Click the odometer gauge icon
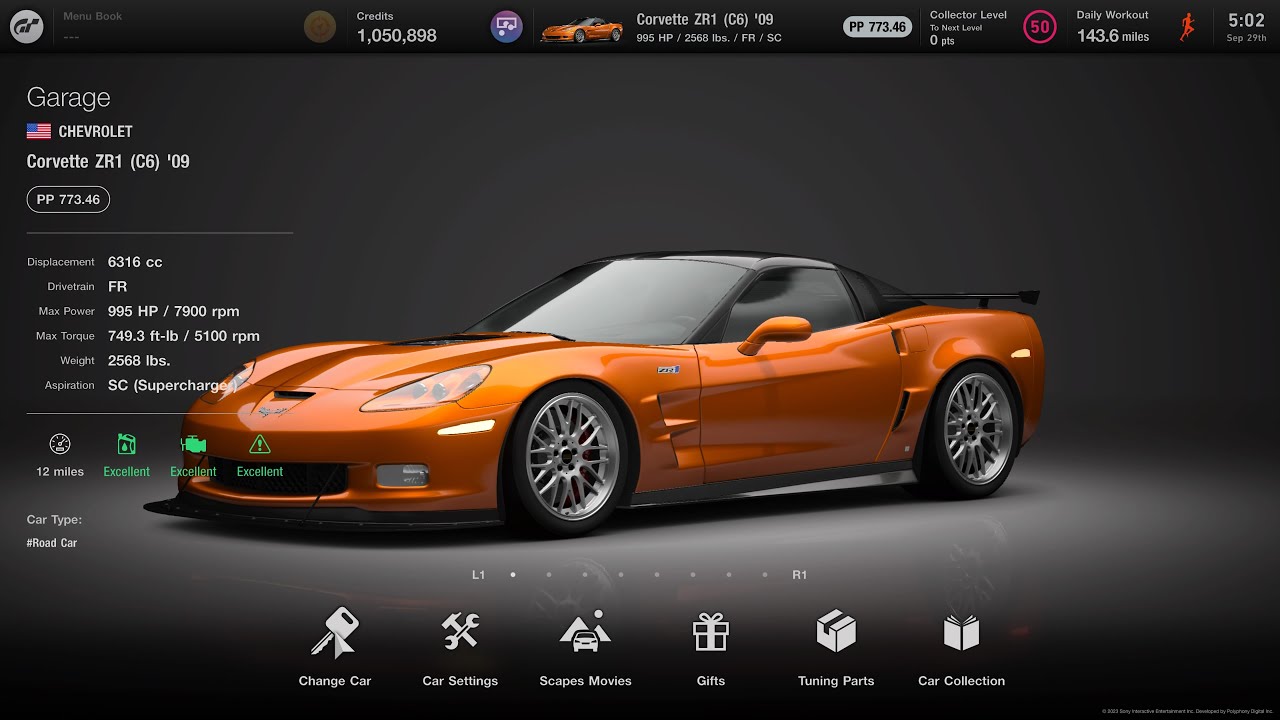The height and width of the screenshot is (720, 1280). [60, 444]
